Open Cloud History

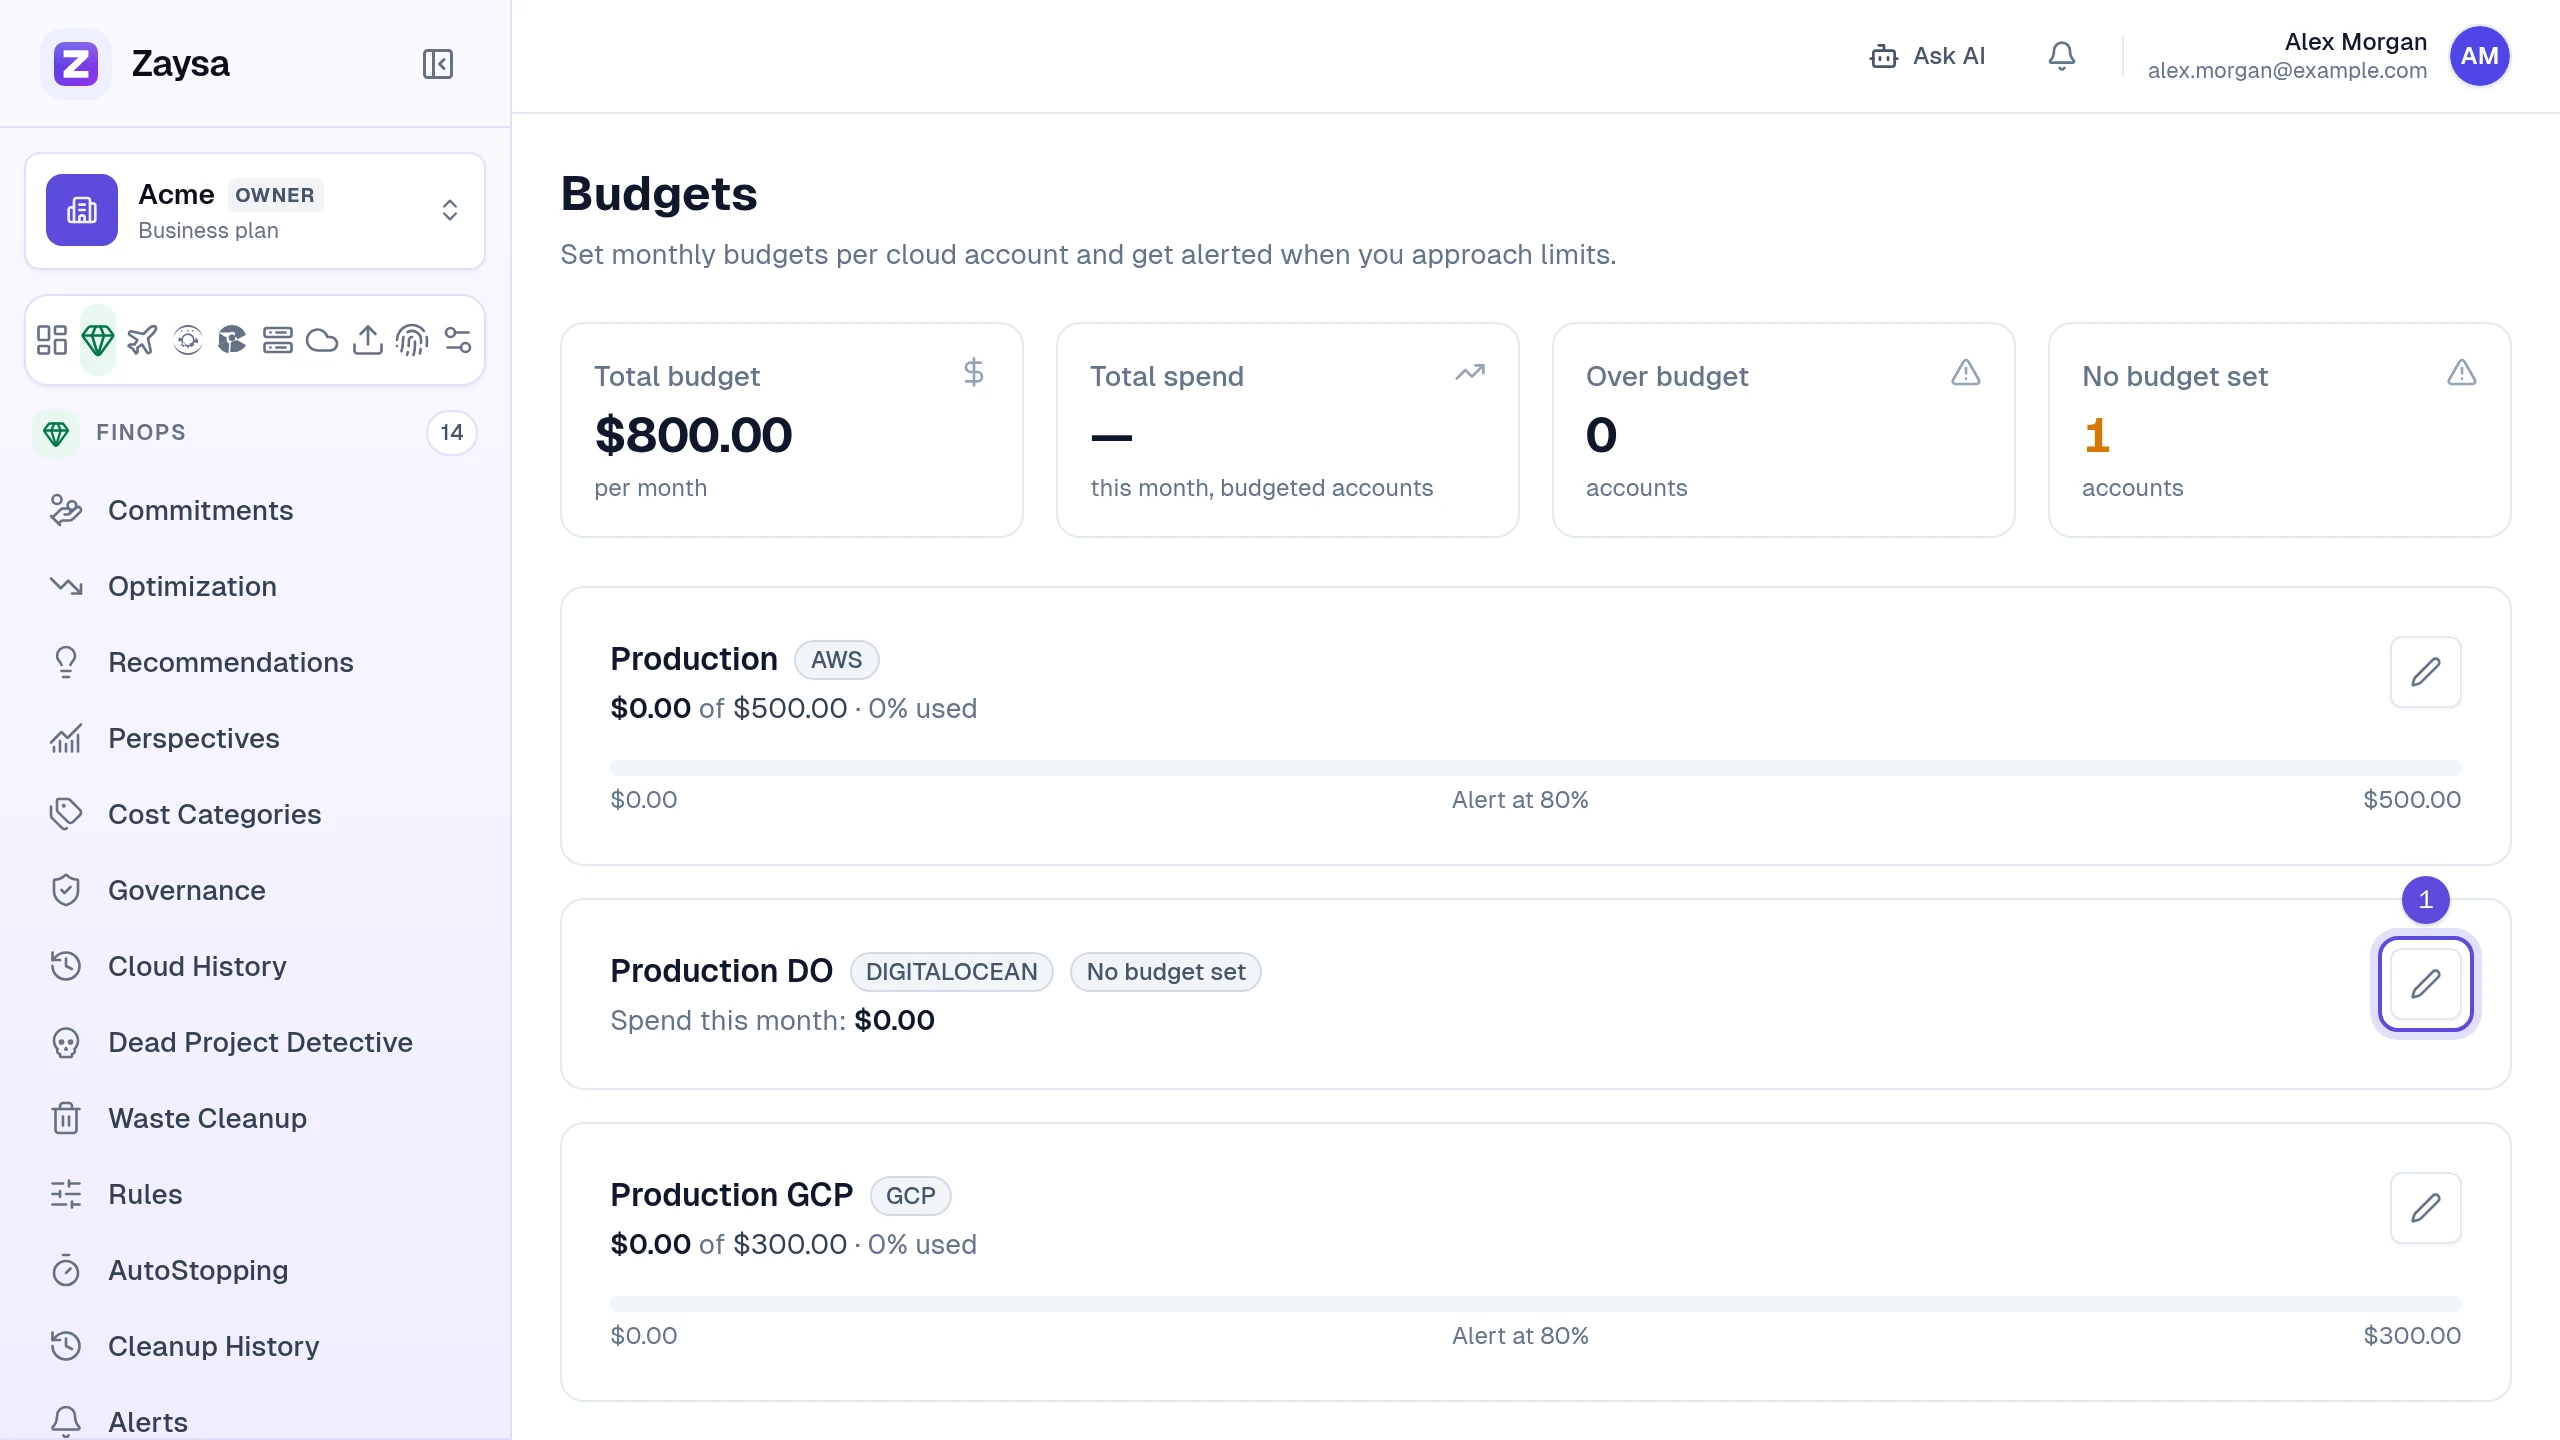pyautogui.click(x=255, y=966)
